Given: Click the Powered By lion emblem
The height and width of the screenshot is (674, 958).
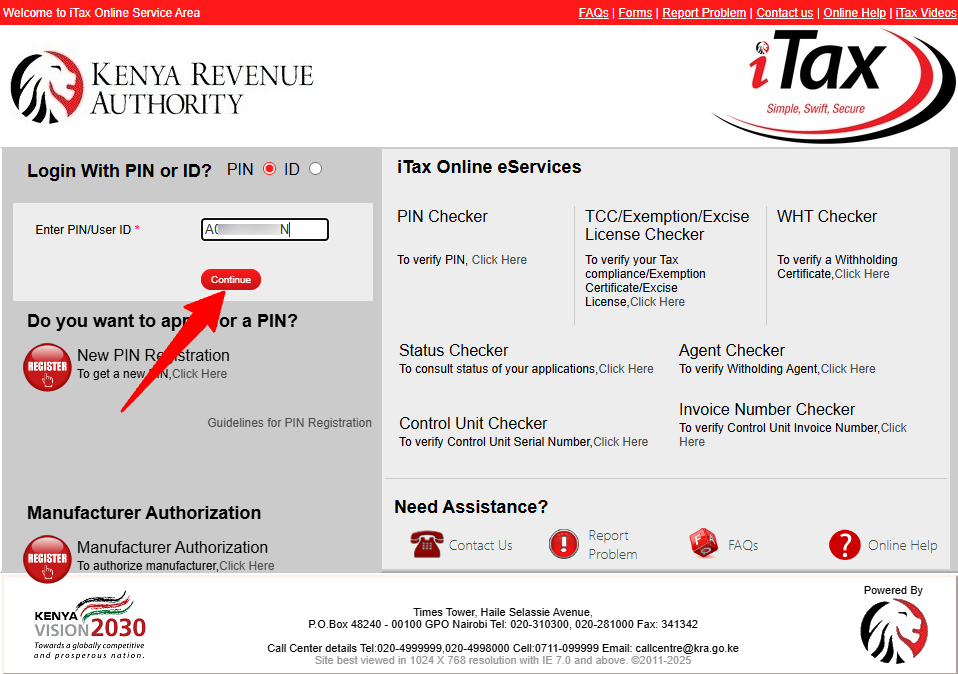Looking at the screenshot, I should pyautogui.click(x=893, y=633).
